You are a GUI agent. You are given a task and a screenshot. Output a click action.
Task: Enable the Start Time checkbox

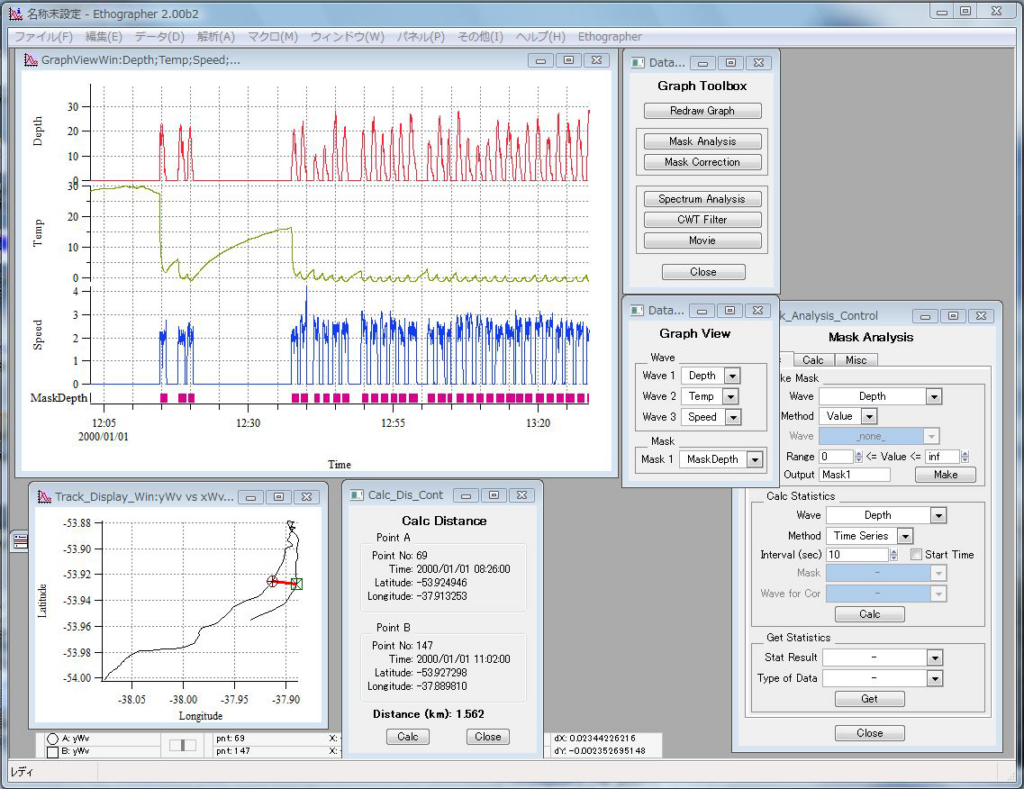[916, 555]
